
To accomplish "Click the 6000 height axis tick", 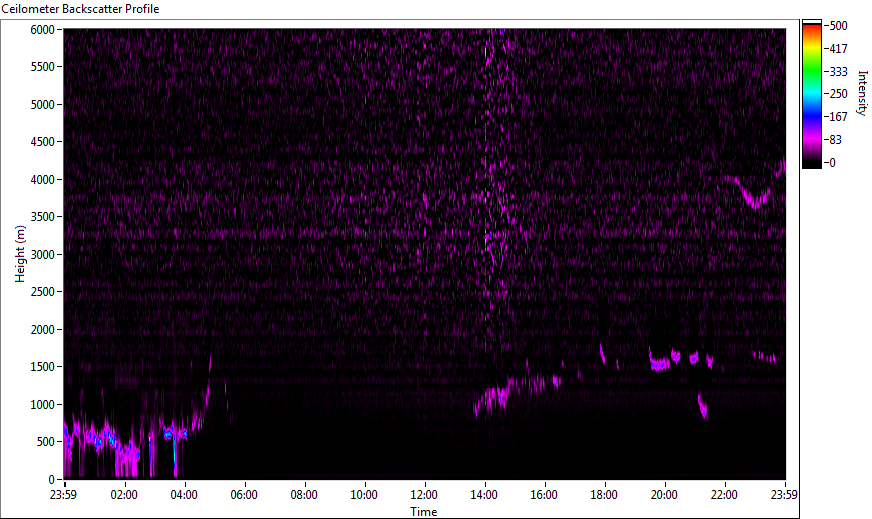I will 42,29.
